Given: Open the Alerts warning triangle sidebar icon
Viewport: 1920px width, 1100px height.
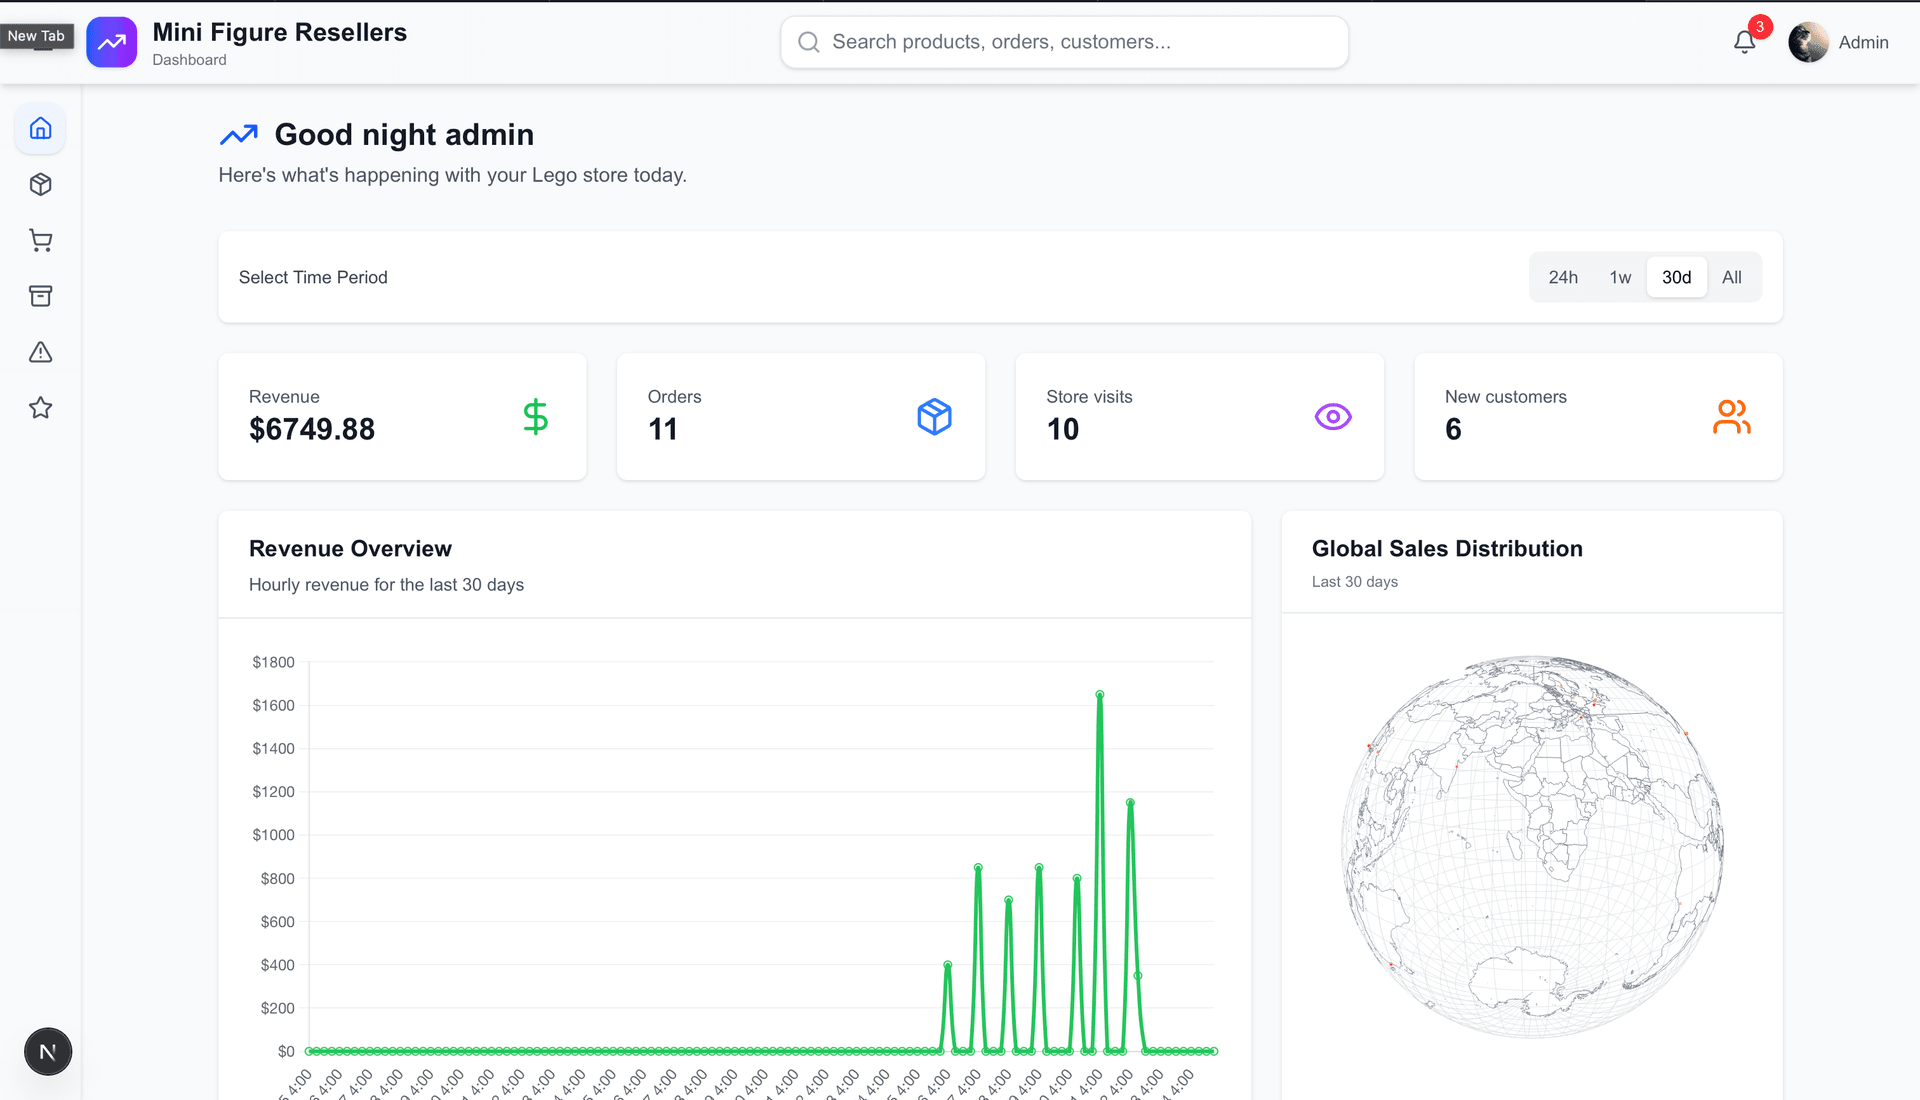Looking at the screenshot, I should click(40, 352).
